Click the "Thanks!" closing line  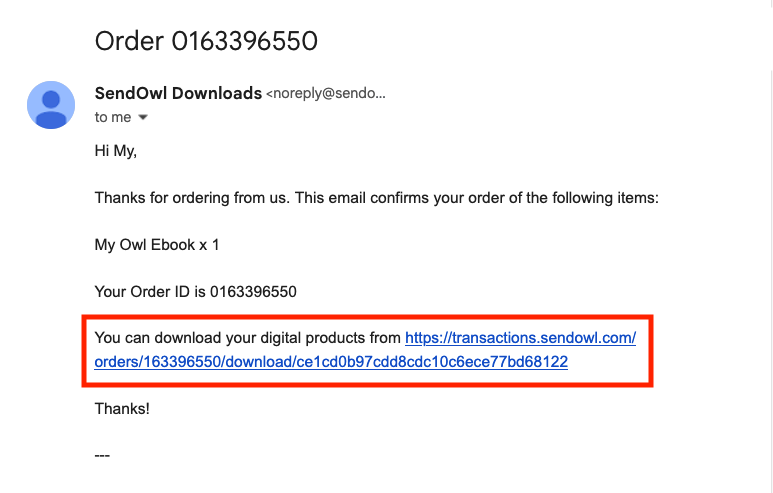point(122,409)
